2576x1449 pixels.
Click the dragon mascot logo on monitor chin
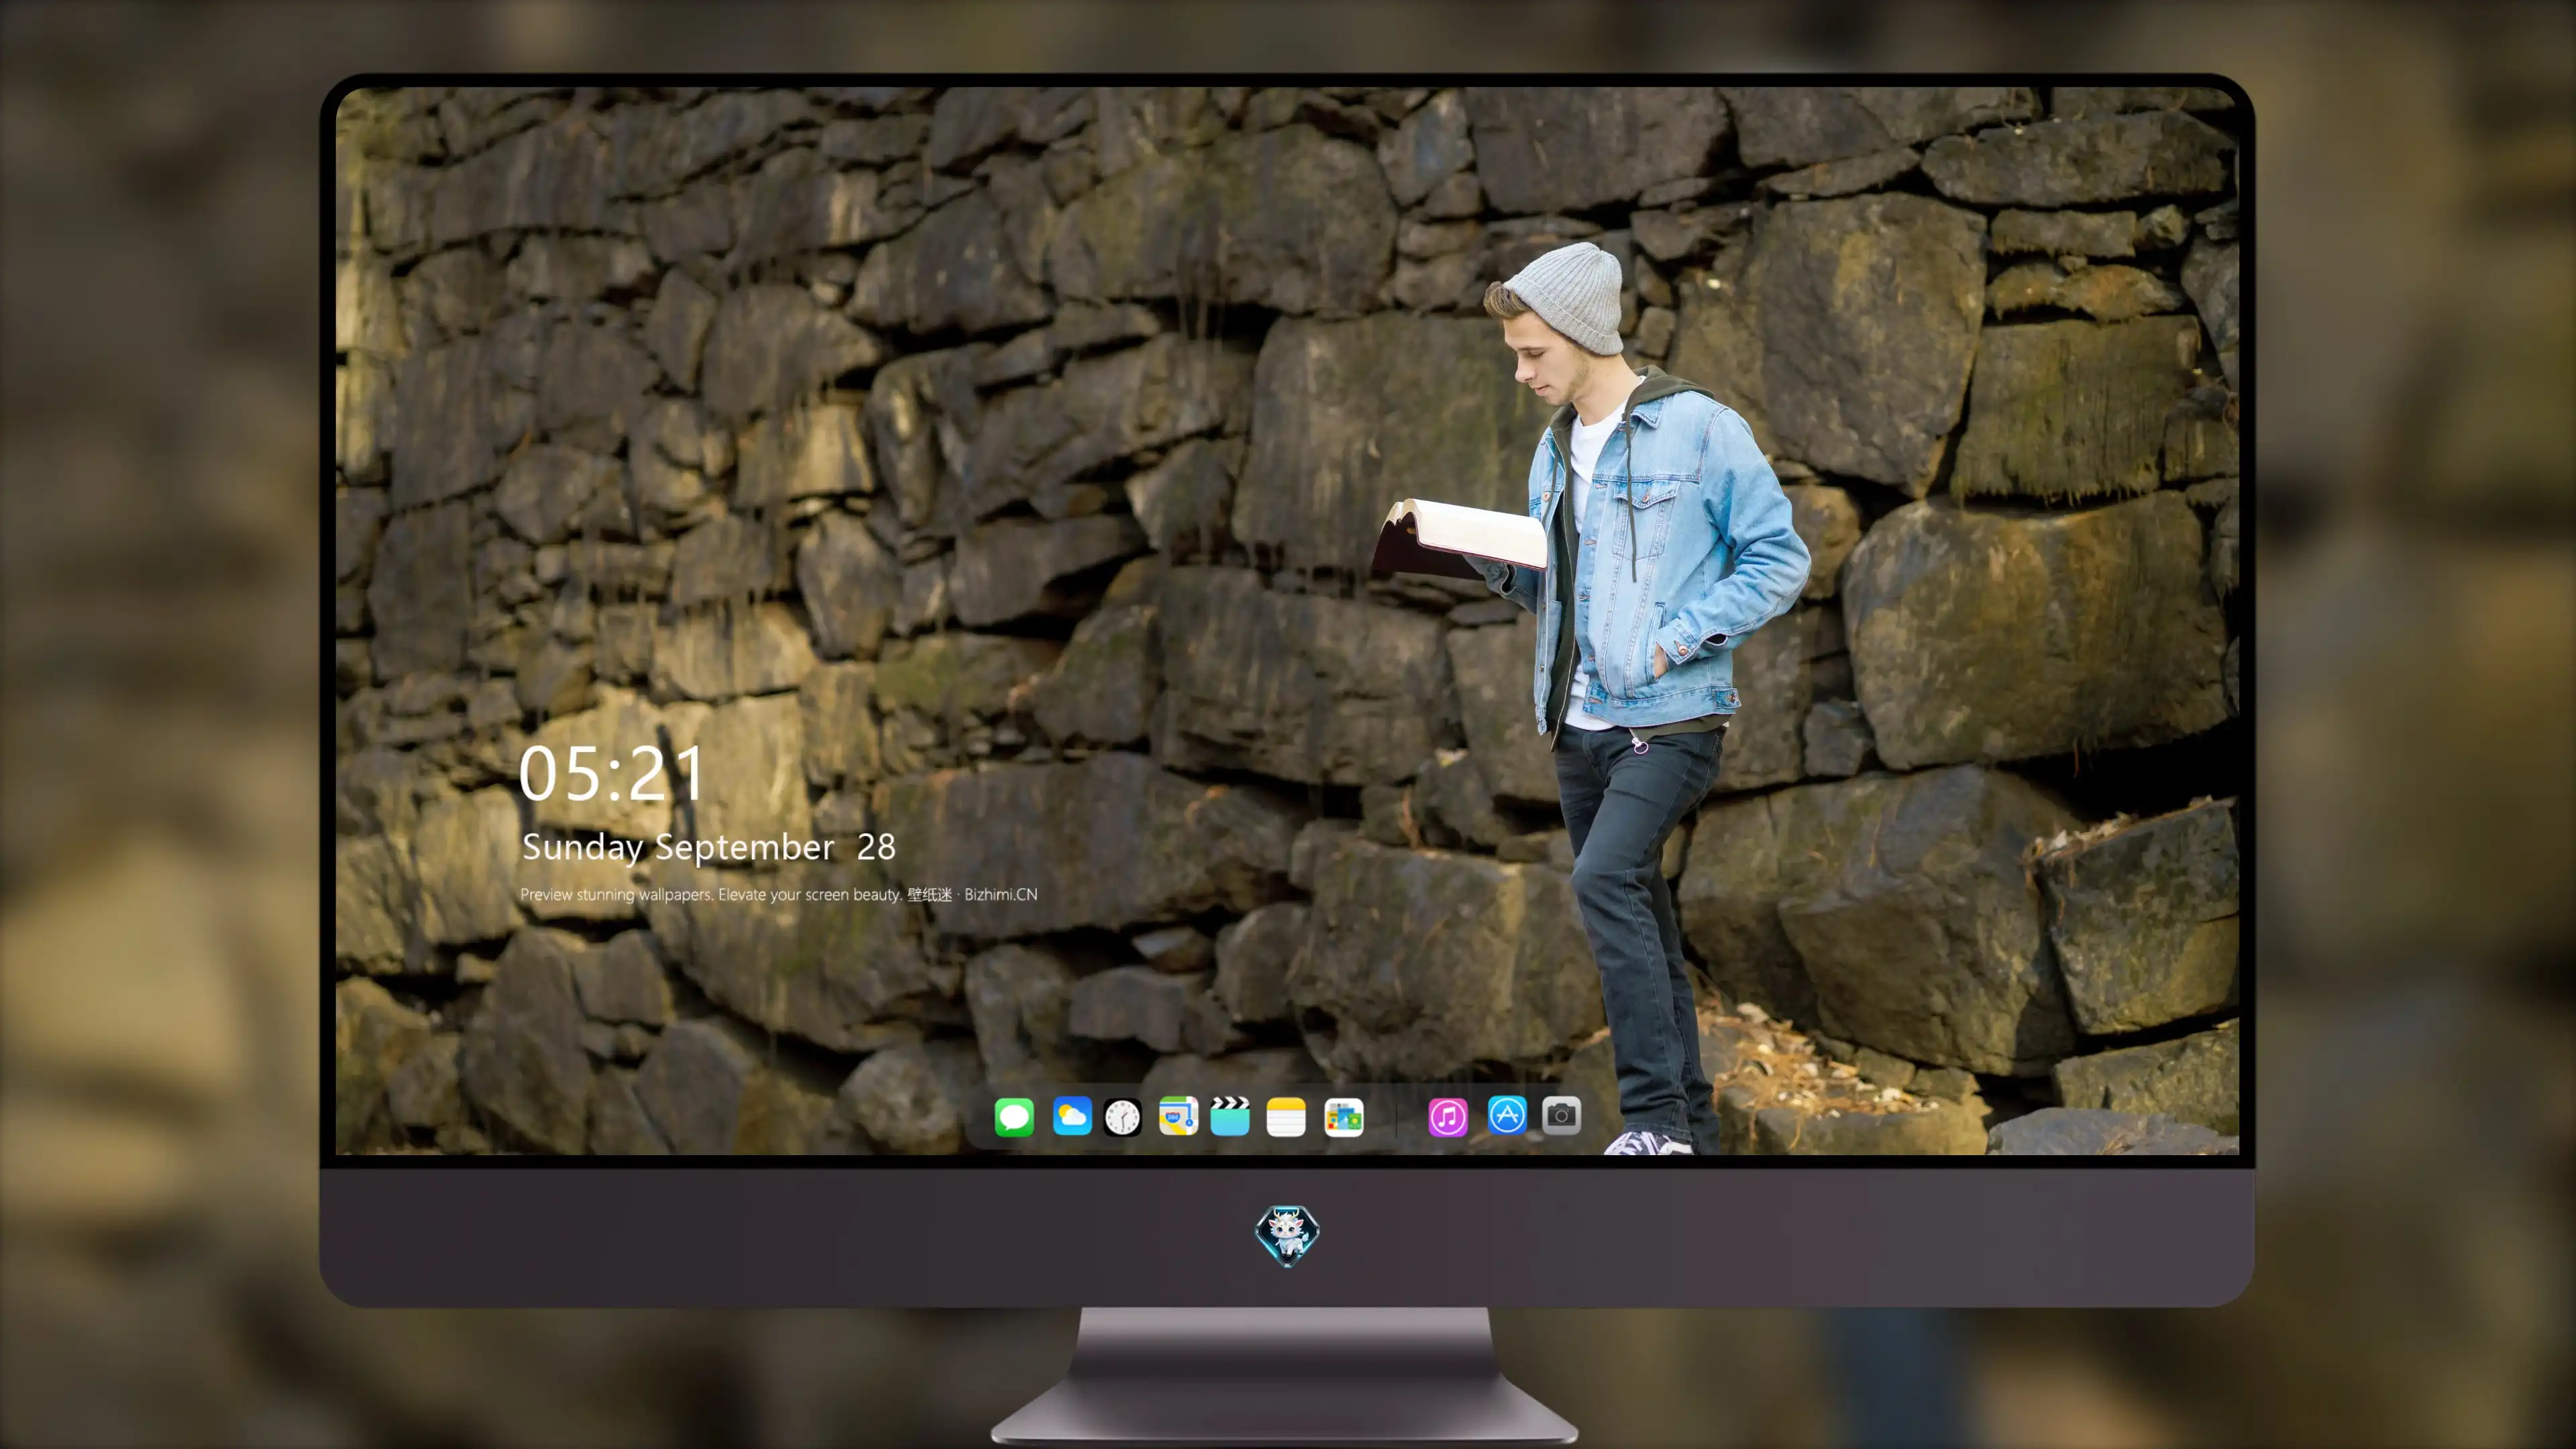pyautogui.click(x=1287, y=1235)
